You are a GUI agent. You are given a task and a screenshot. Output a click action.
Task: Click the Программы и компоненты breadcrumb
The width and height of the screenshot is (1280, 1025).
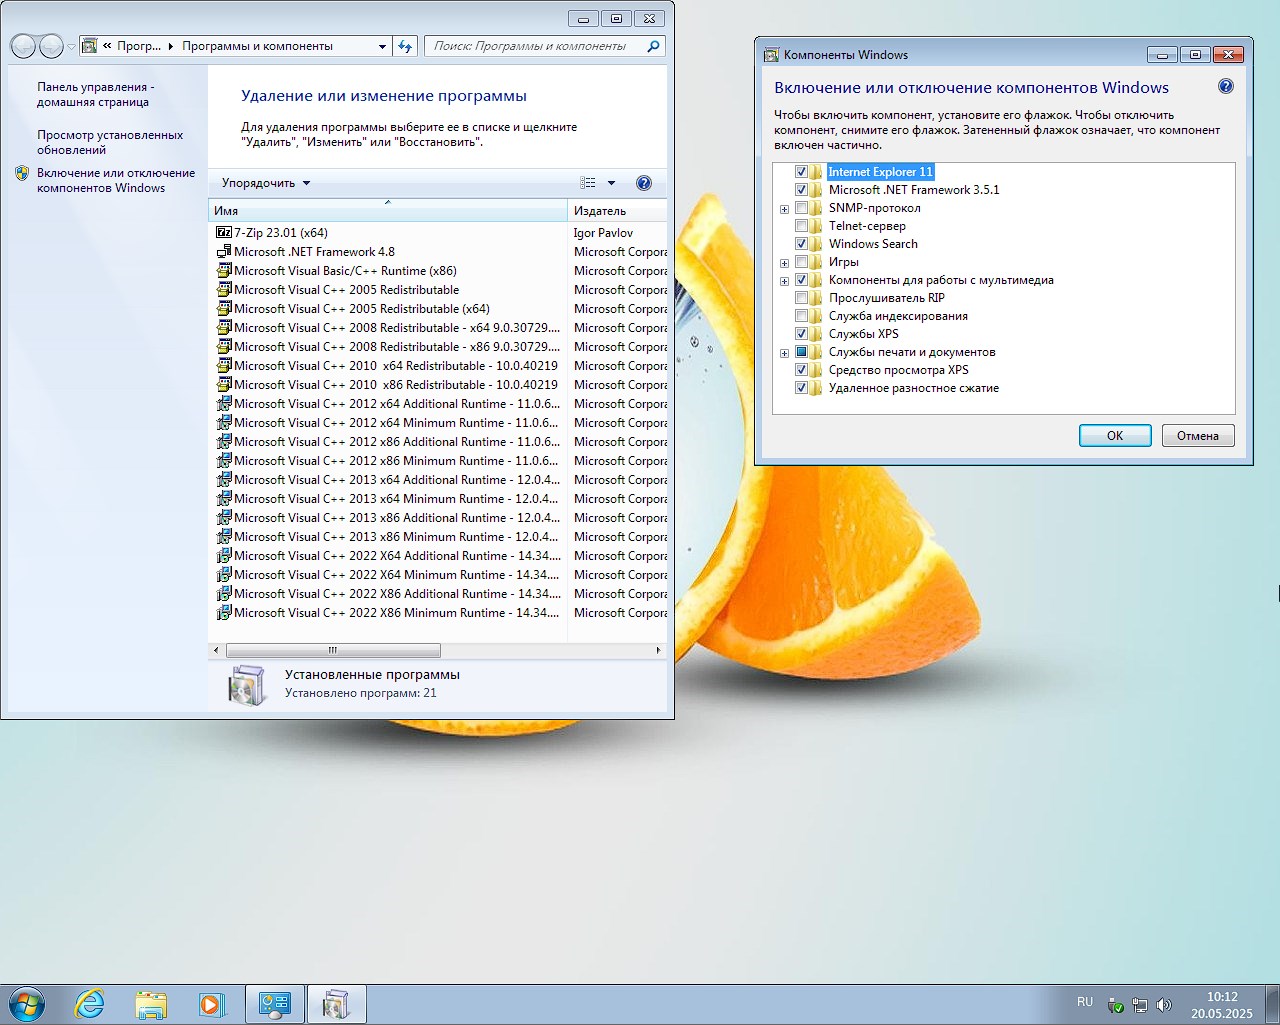(257, 46)
